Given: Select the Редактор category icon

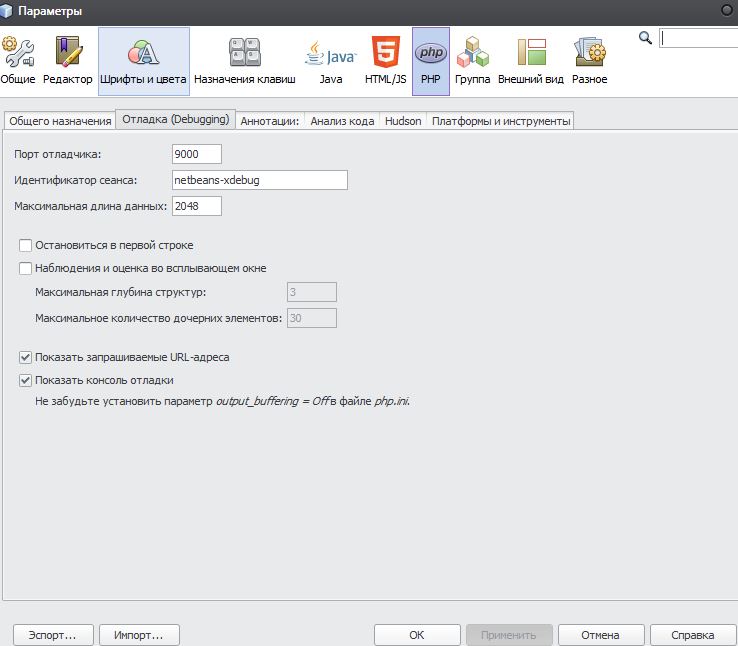Looking at the screenshot, I should click(x=68, y=60).
